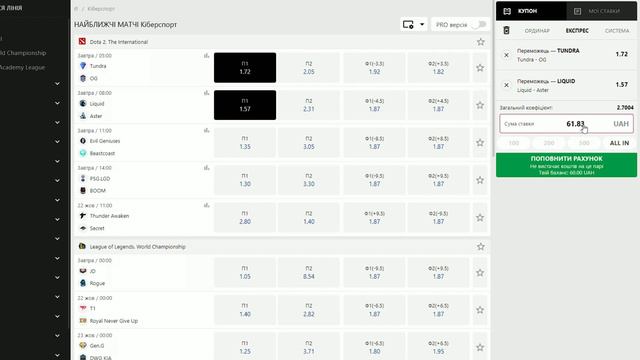The height and width of the screenshot is (360, 640).
Task: Open the КУПОН tab
Action: [x=531, y=11]
